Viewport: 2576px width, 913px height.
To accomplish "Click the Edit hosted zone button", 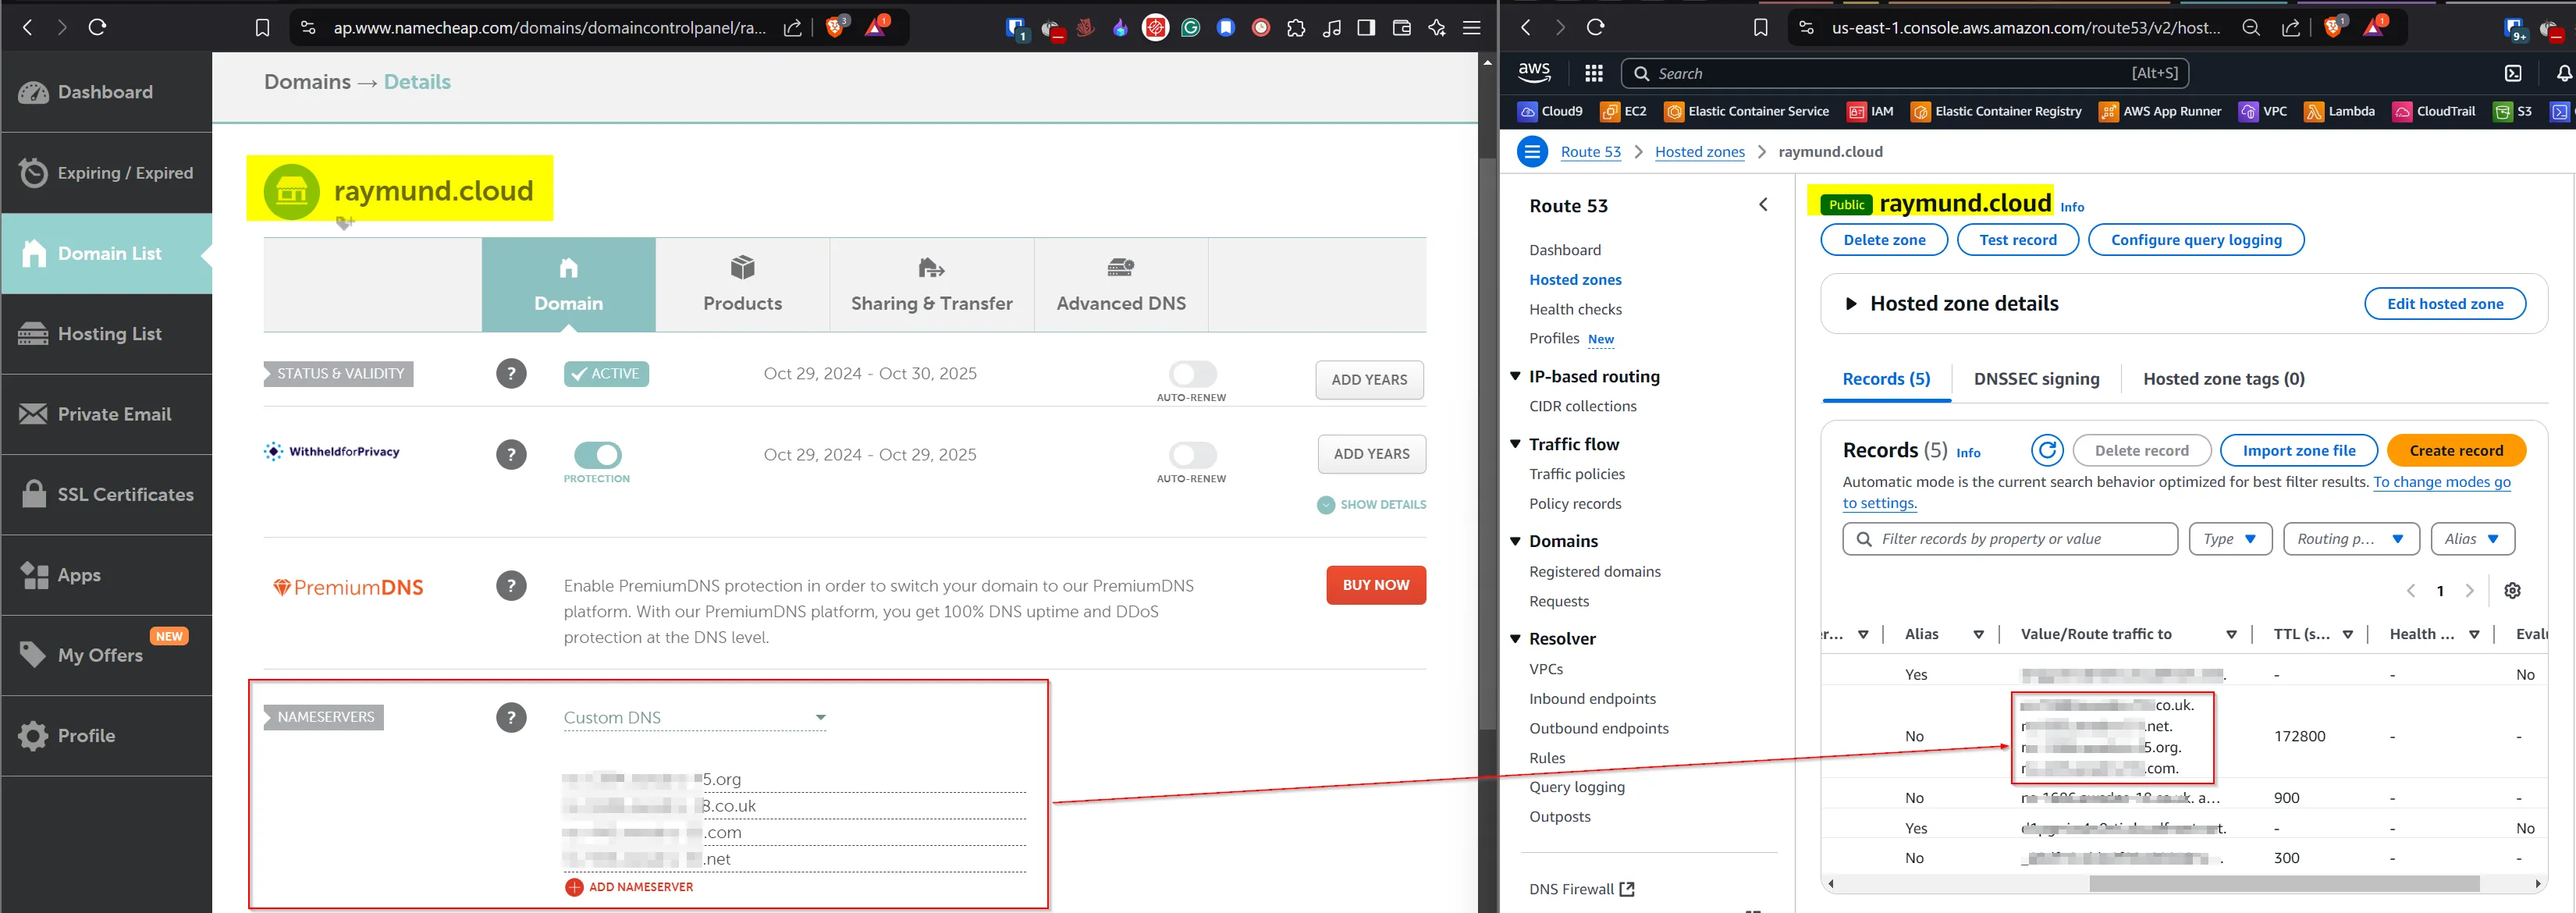I will pos(2445,303).
